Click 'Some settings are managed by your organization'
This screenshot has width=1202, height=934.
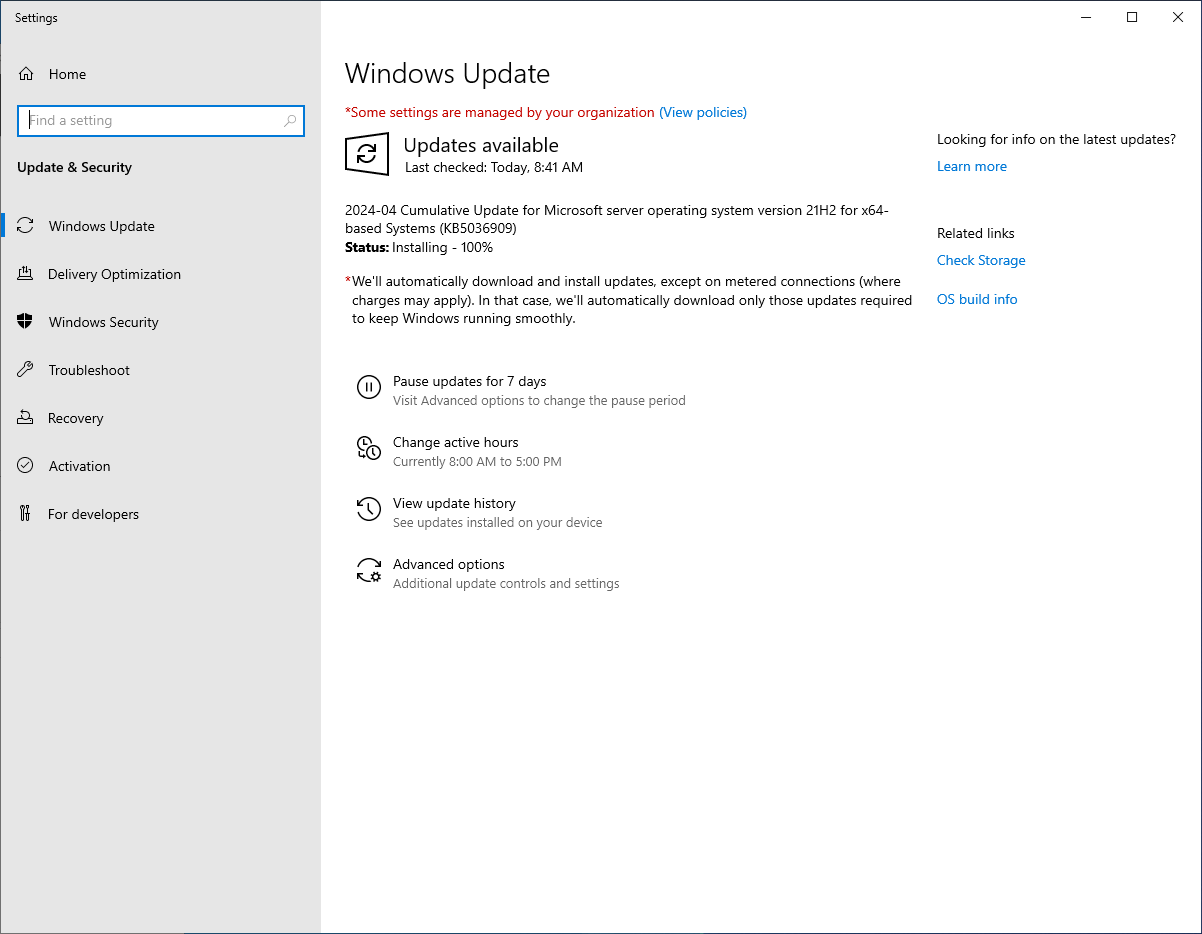tap(500, 112)
